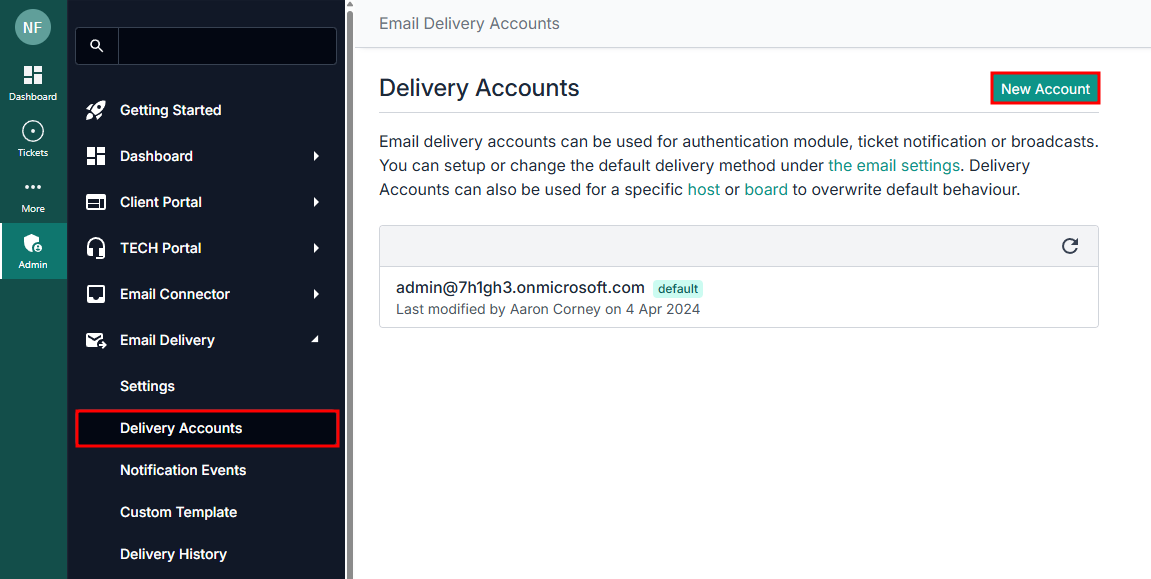Select Custom Template in sidebar
The height and width of the screenshot is (579, 1151).
178,512
